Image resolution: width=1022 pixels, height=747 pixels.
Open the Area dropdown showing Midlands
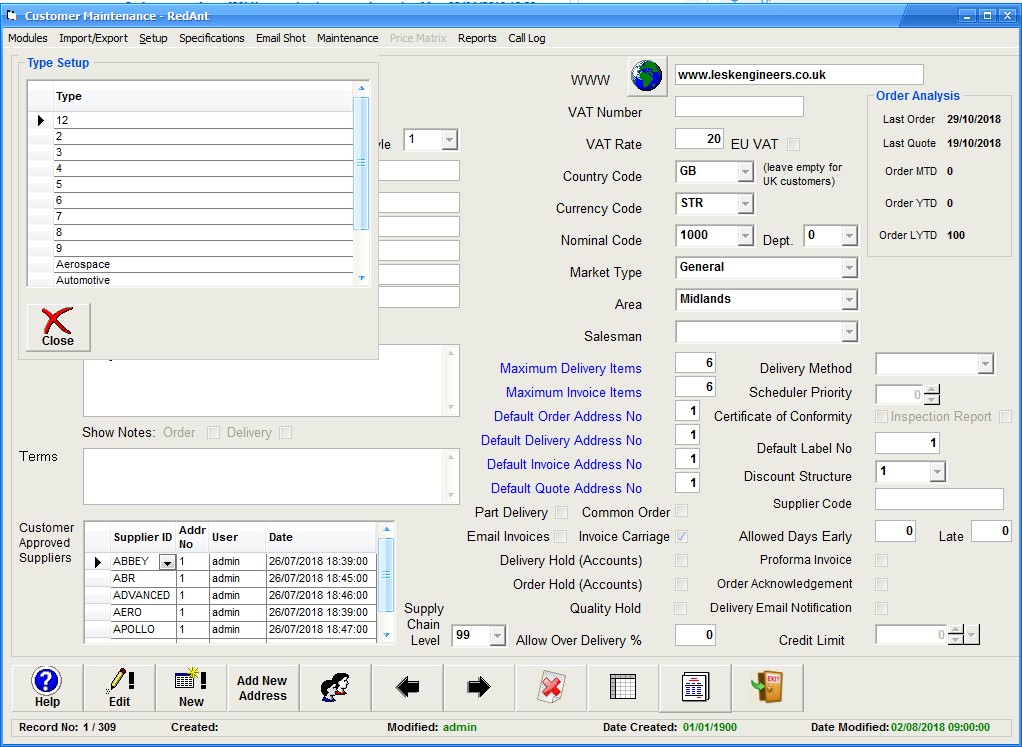coord(849,300)
